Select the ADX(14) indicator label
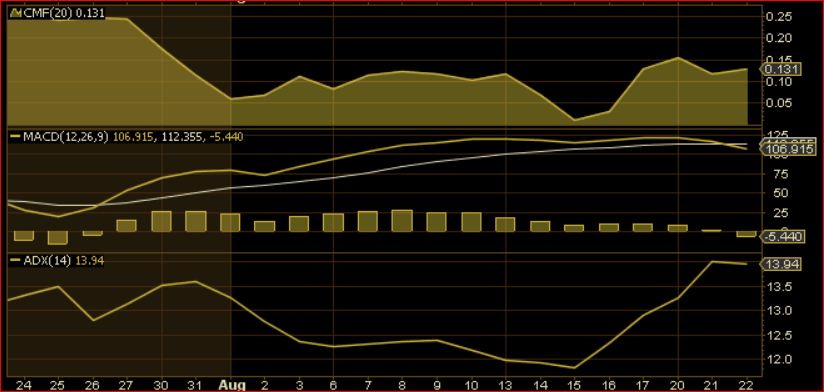The image size is (824, 392). (x=47, y=261)
